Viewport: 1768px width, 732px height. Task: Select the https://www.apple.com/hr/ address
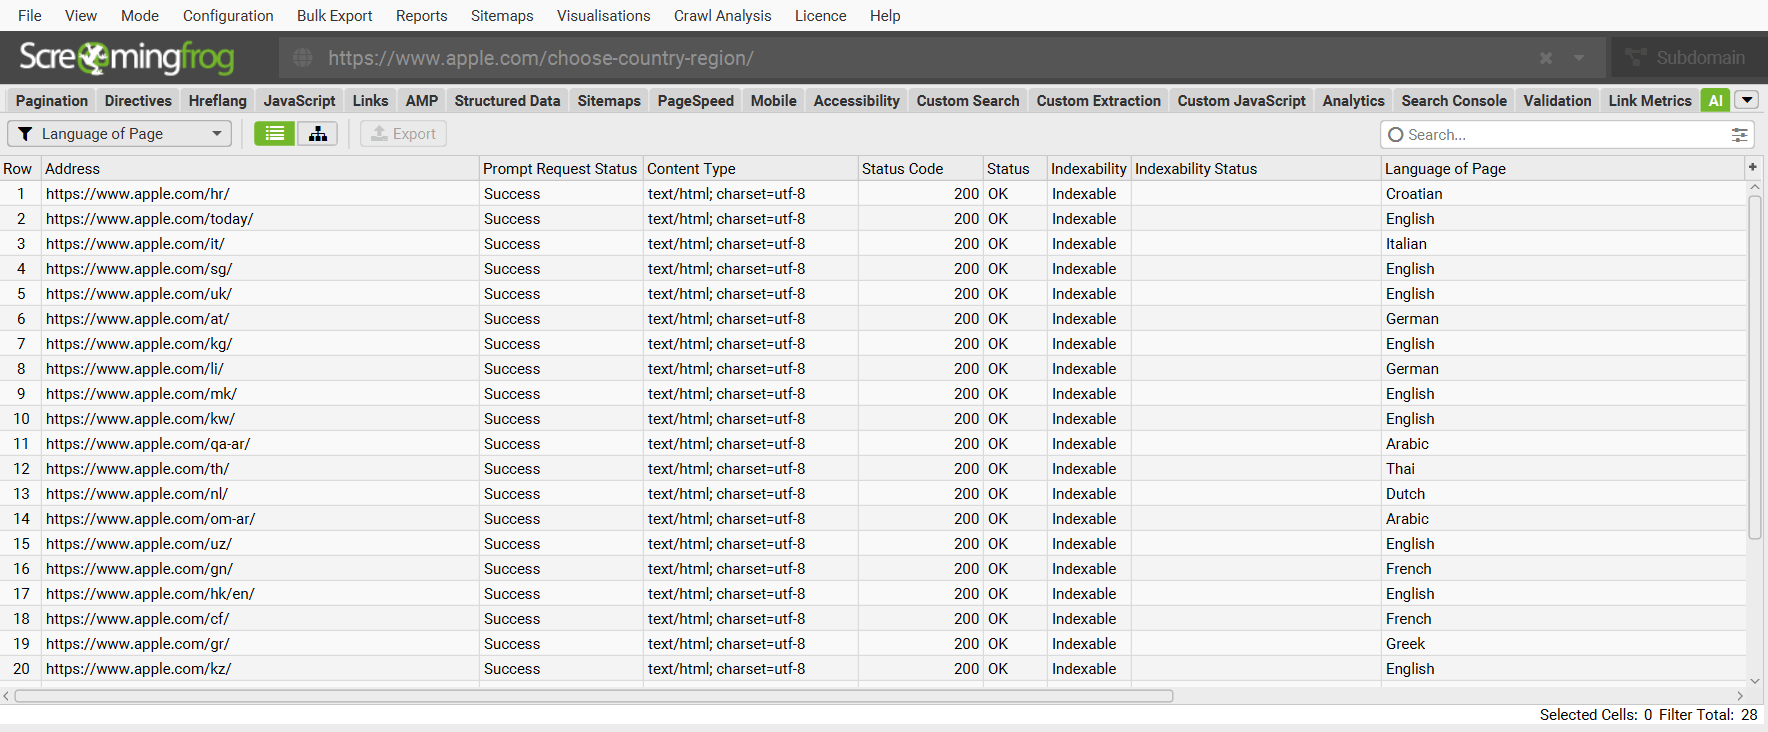tap(138, 194)
